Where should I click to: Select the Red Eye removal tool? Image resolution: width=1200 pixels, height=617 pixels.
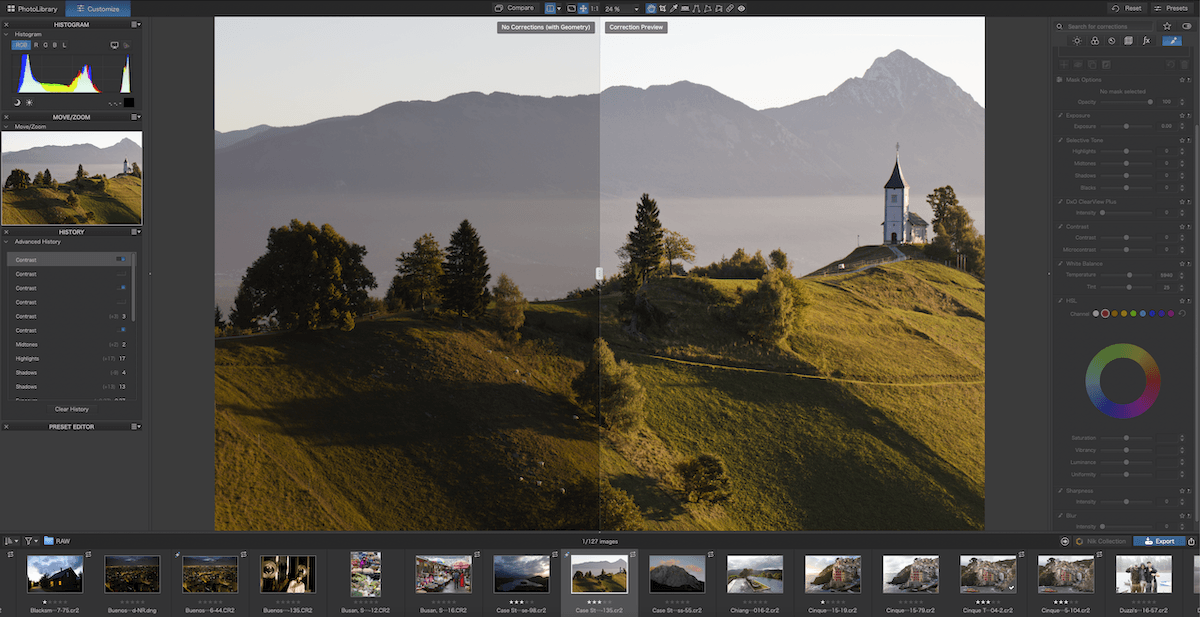741,8
